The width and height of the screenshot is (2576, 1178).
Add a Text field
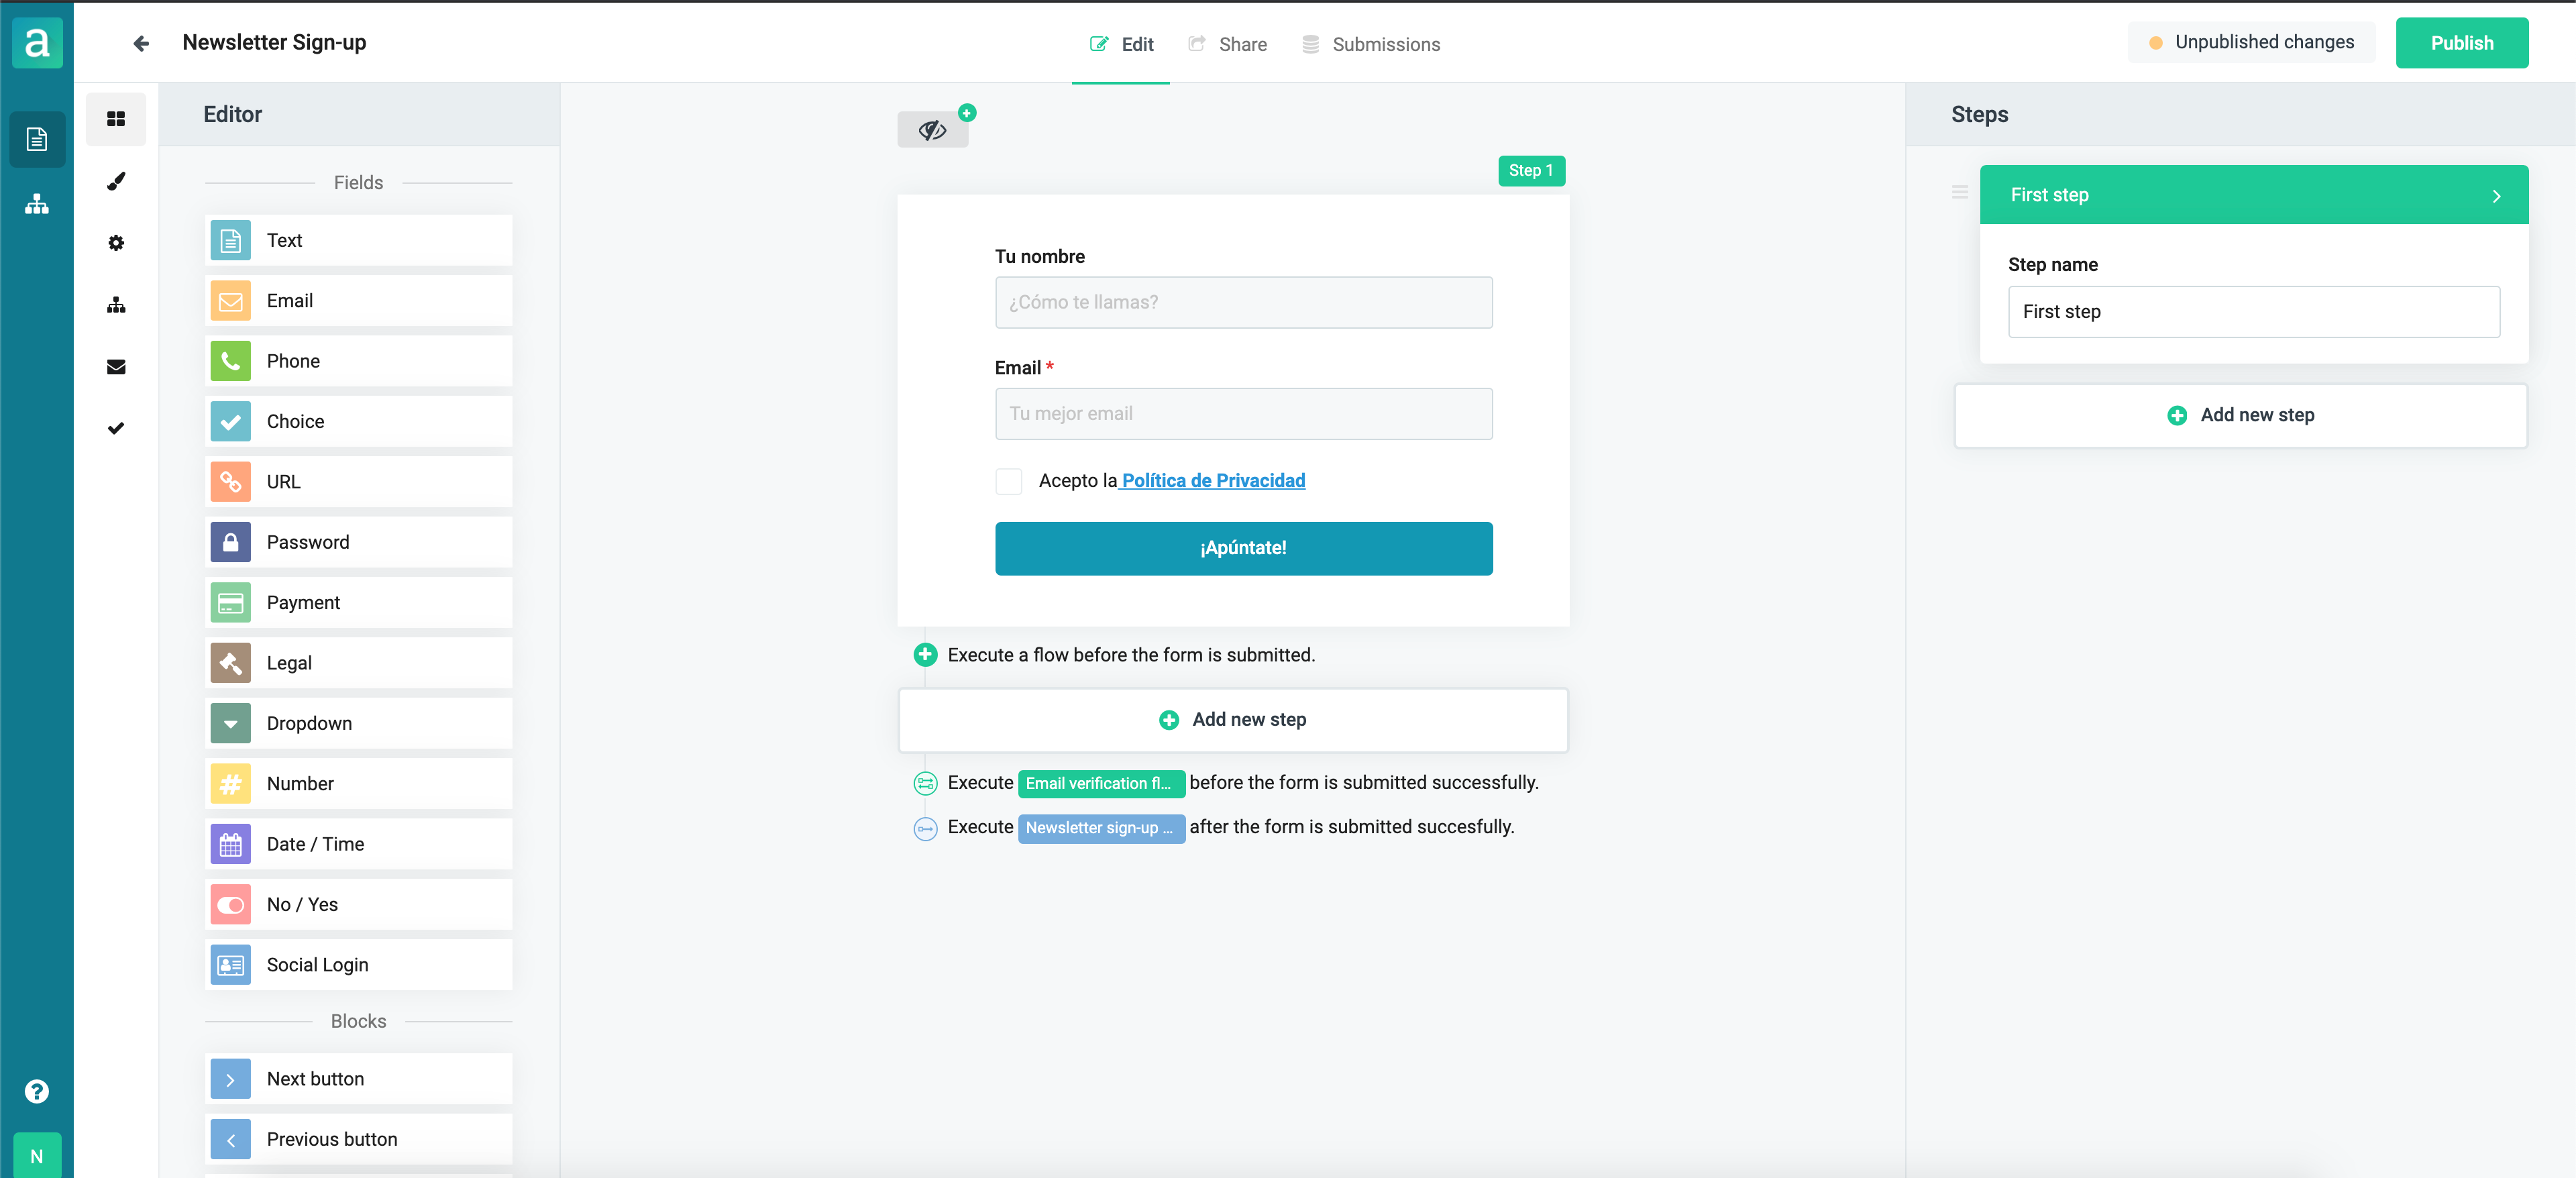click(359, 240)
